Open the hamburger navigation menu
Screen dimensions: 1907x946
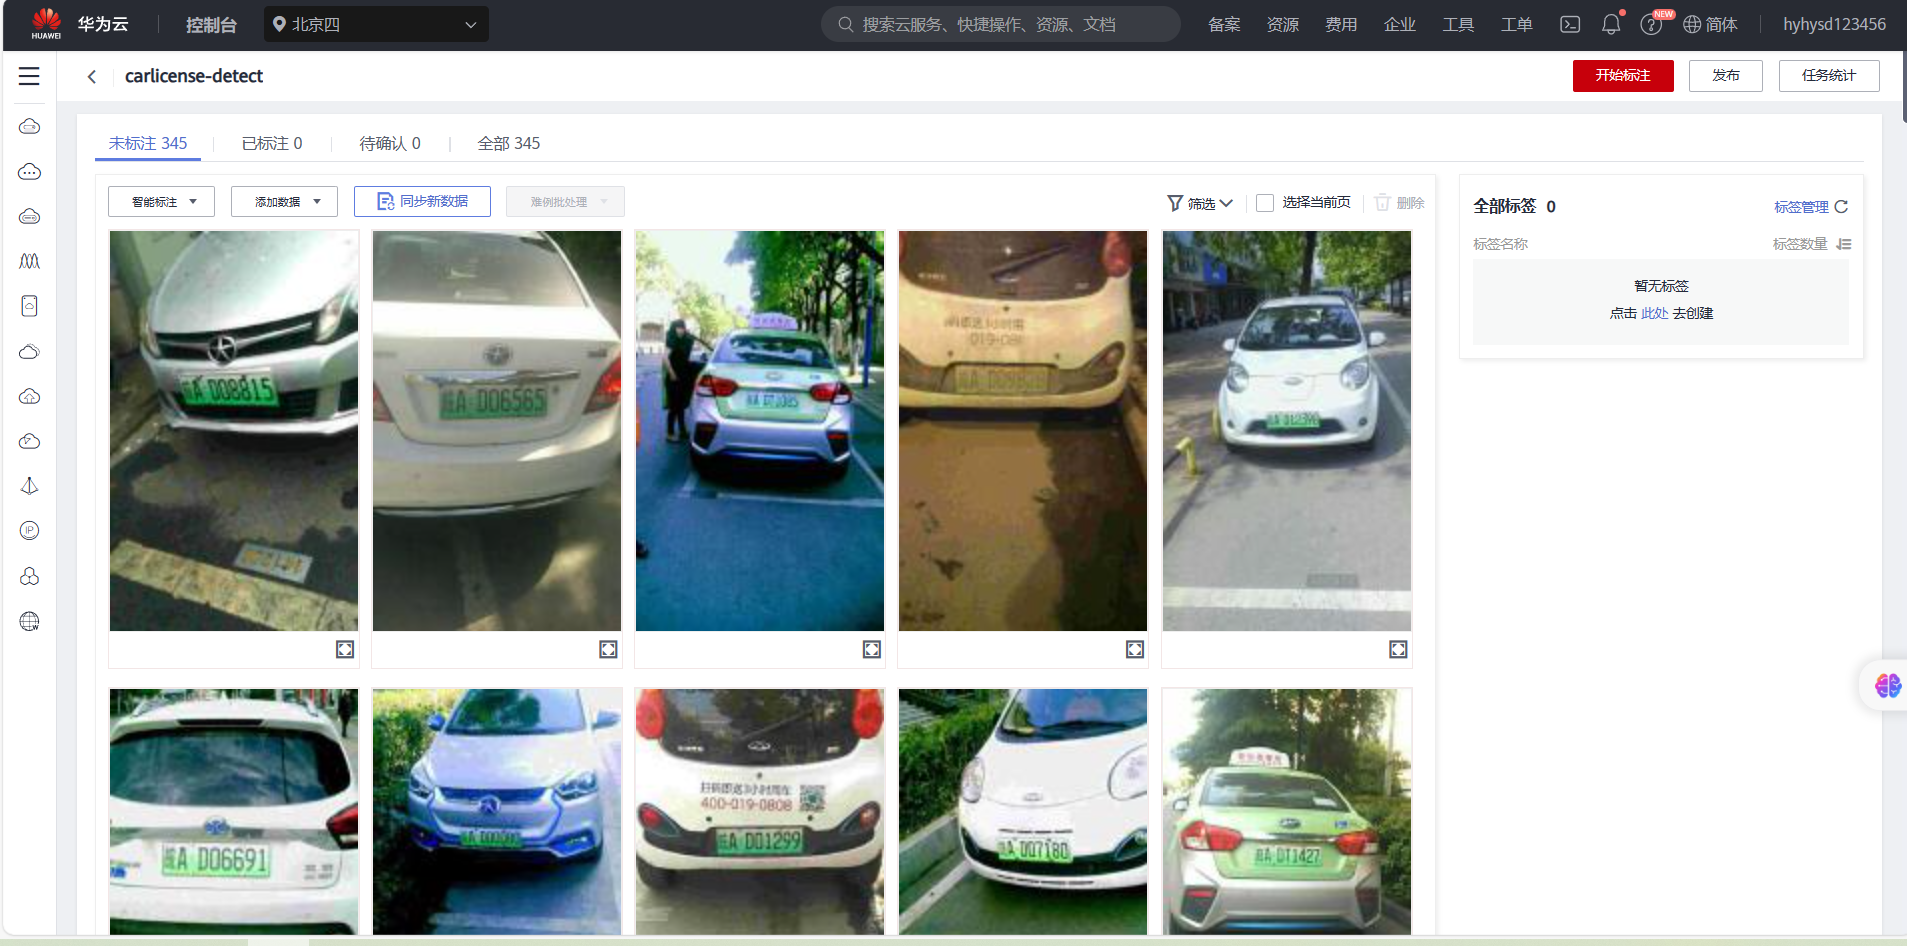(29, 76)
